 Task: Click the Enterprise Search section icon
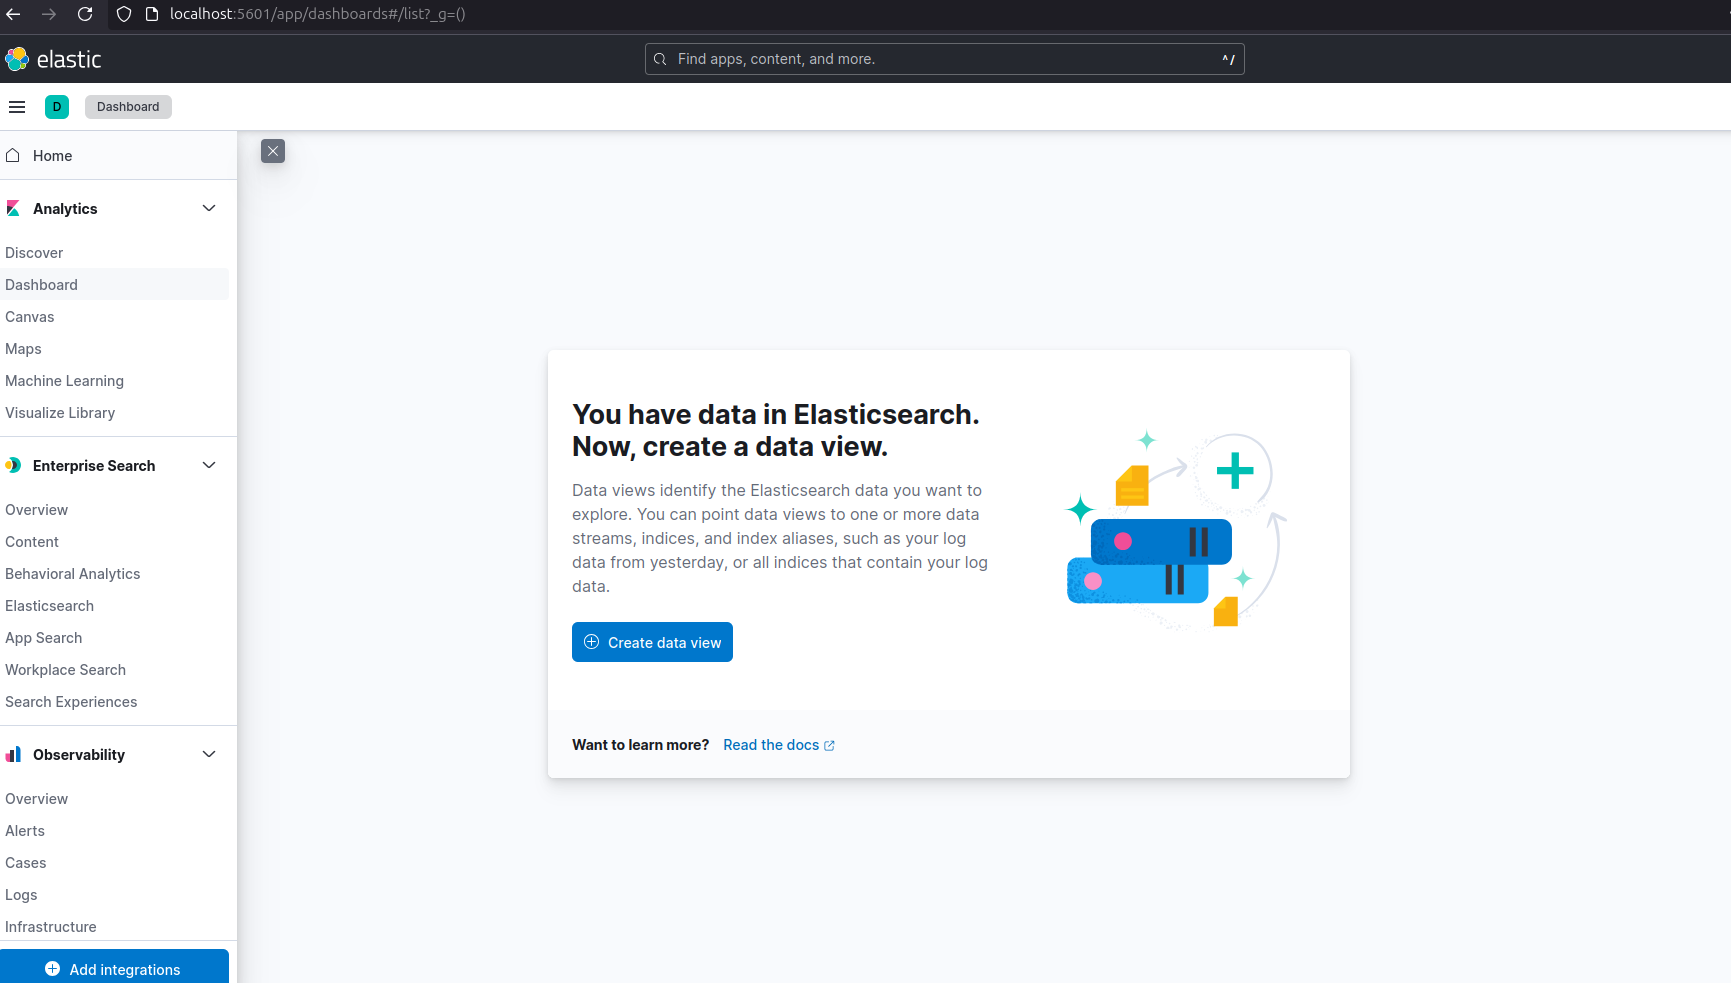(x=13, y=465)
